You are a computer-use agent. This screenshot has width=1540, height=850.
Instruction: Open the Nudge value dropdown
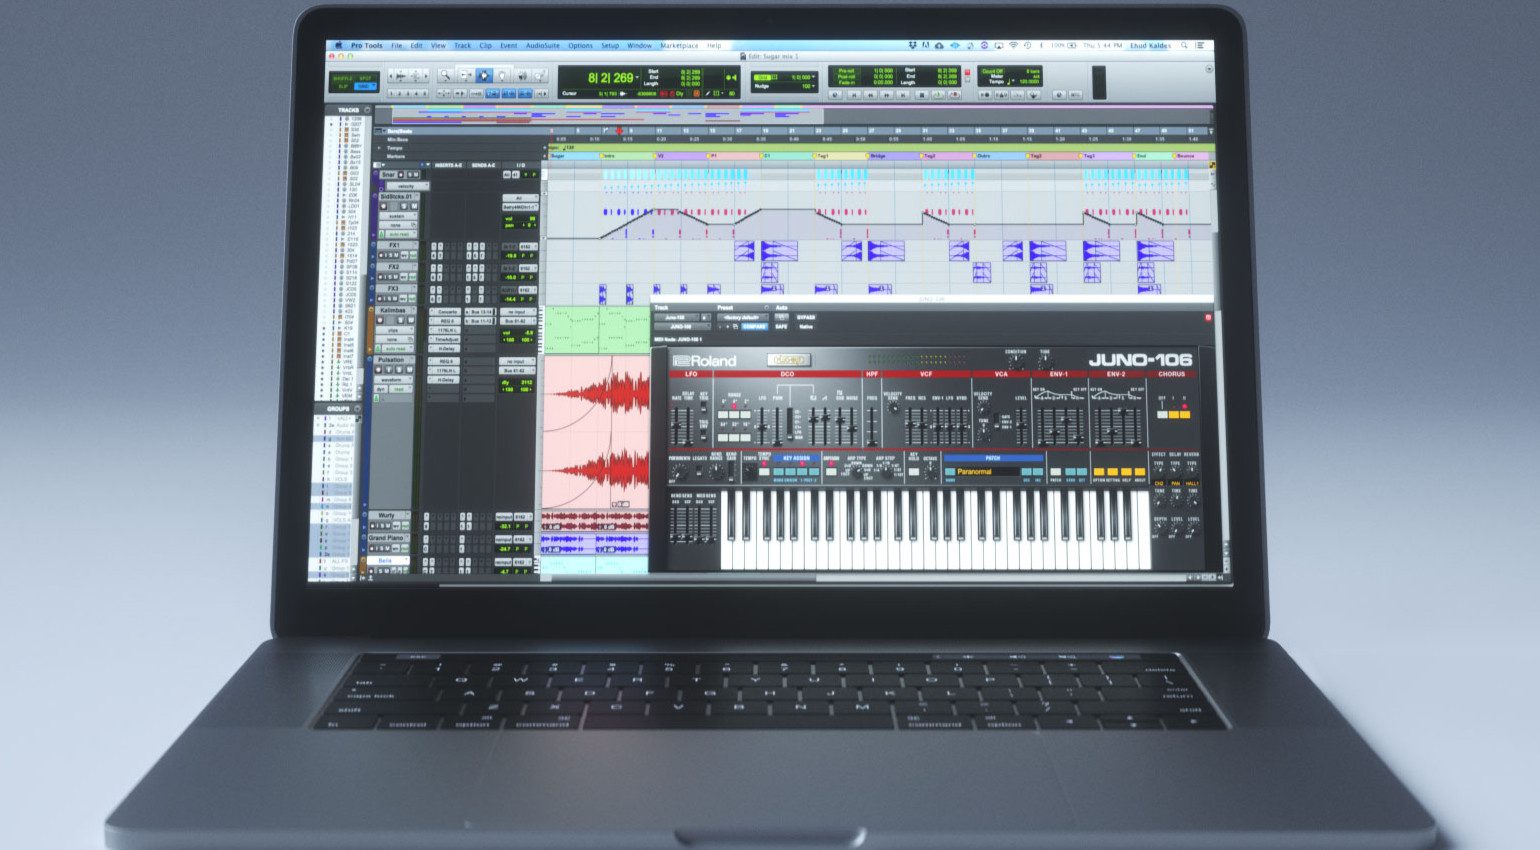click(813, 86)
